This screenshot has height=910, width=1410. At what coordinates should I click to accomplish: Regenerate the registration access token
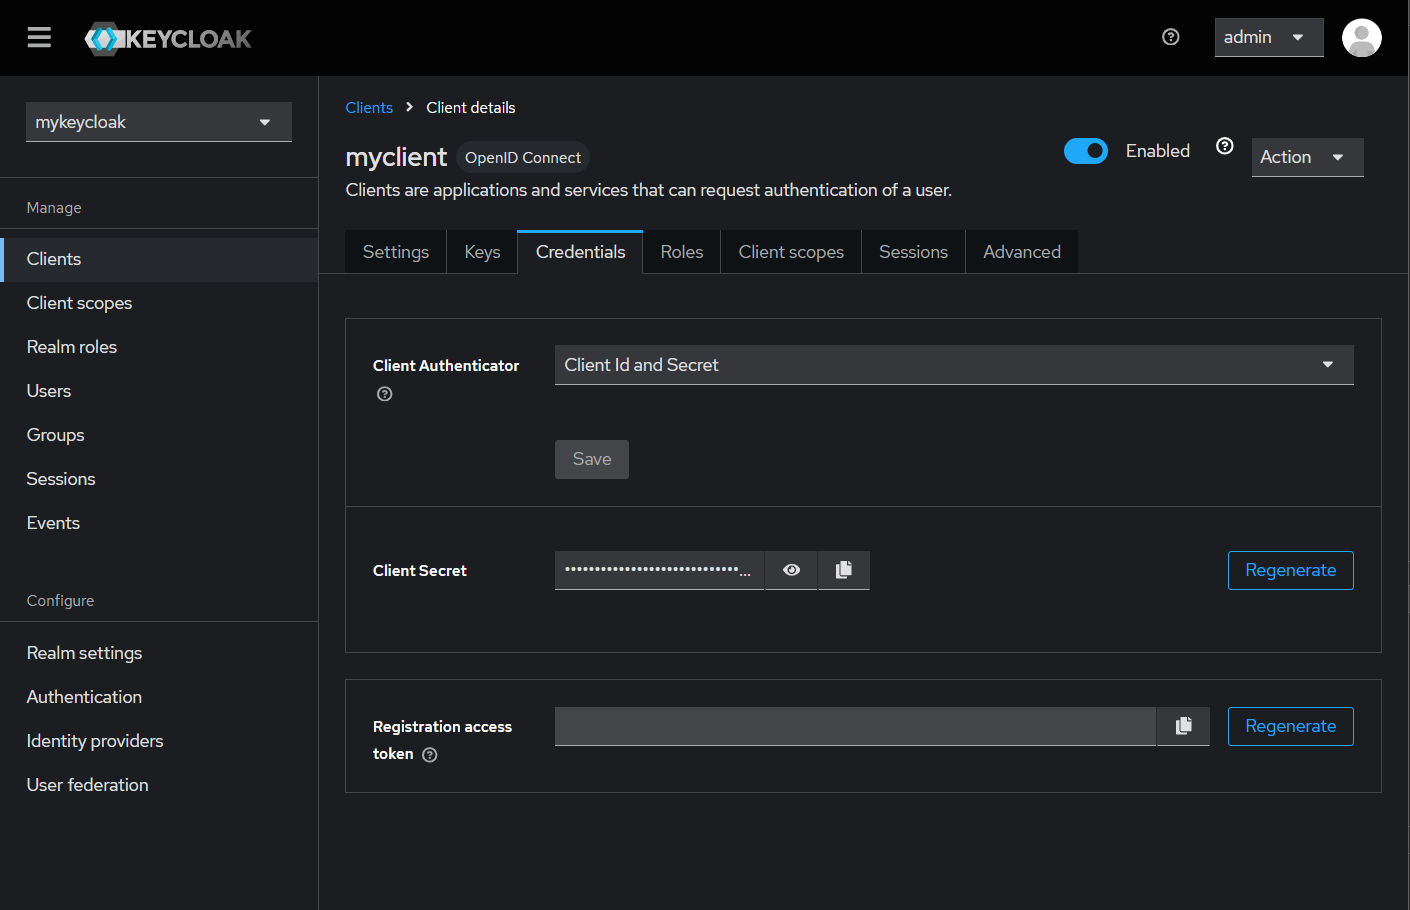tap(1290, 726)
